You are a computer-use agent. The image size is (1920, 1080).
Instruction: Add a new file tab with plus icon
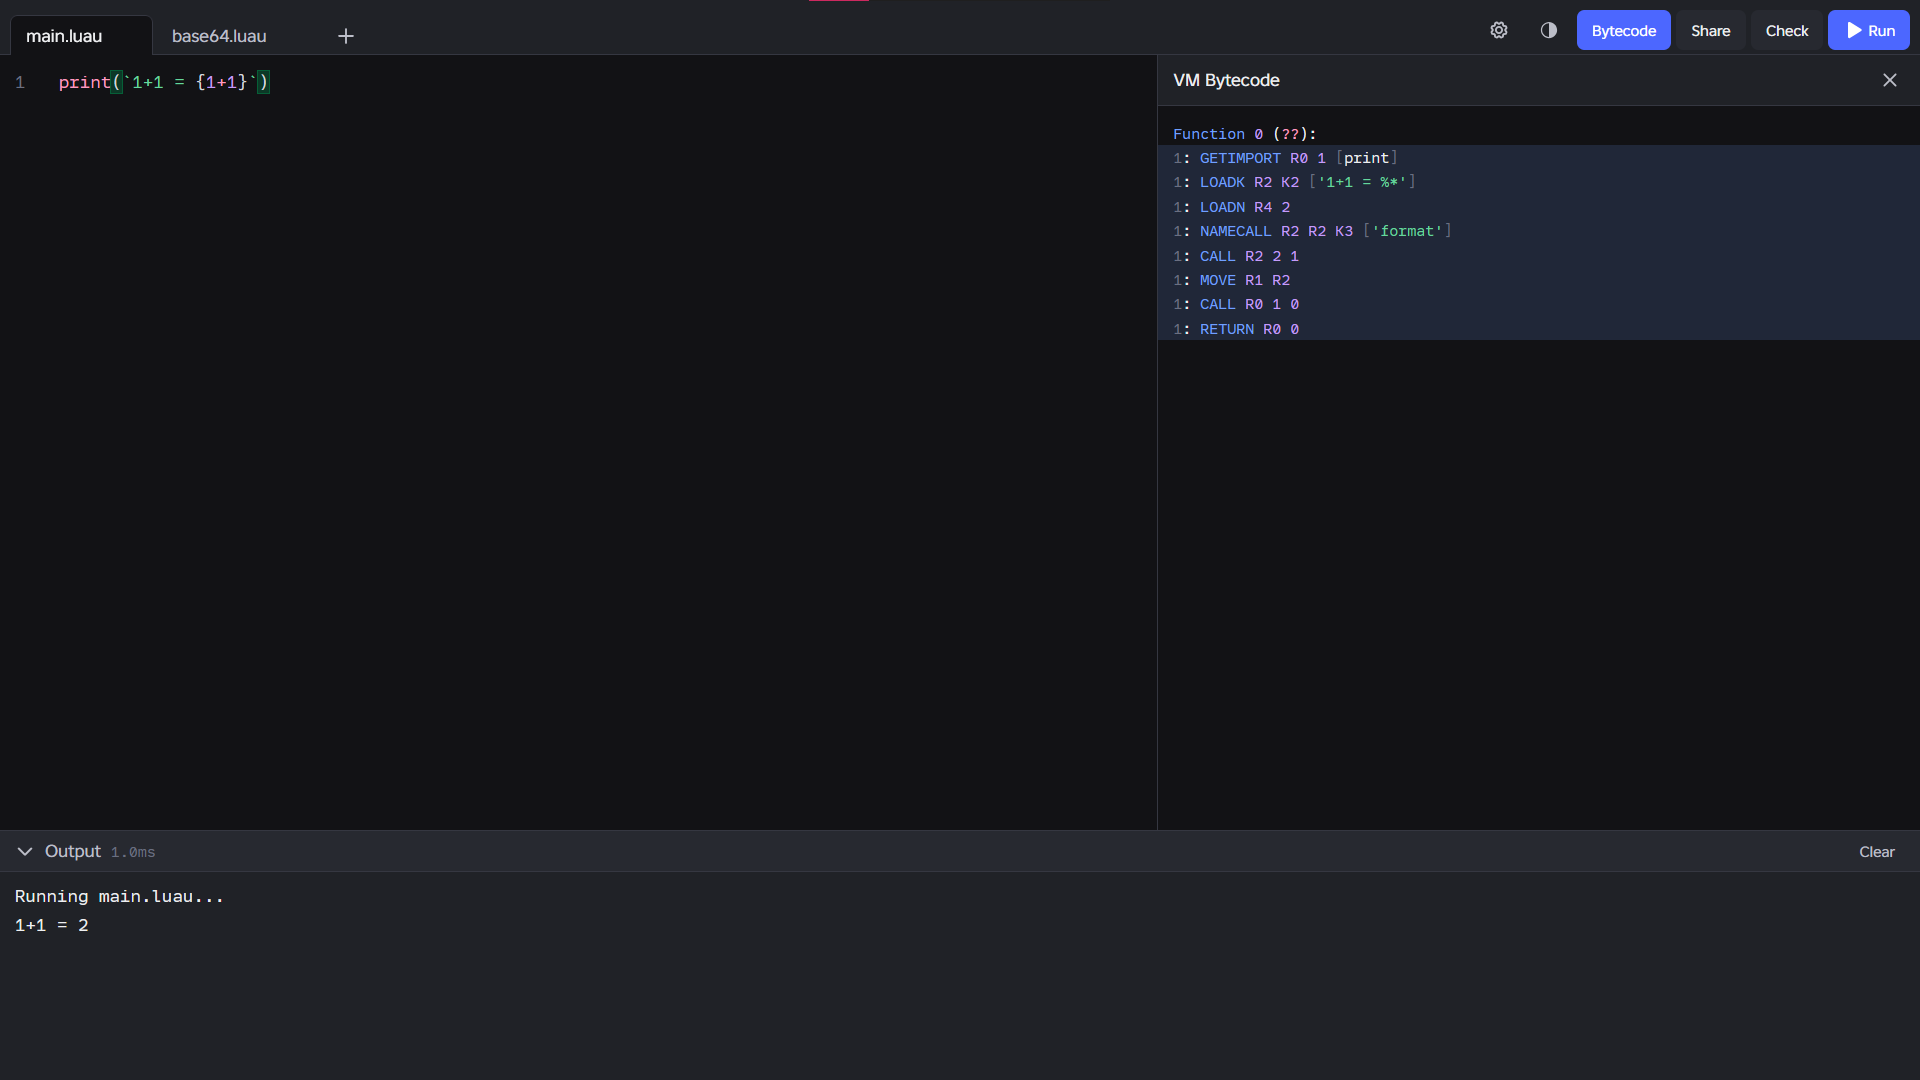coord(346,36)
